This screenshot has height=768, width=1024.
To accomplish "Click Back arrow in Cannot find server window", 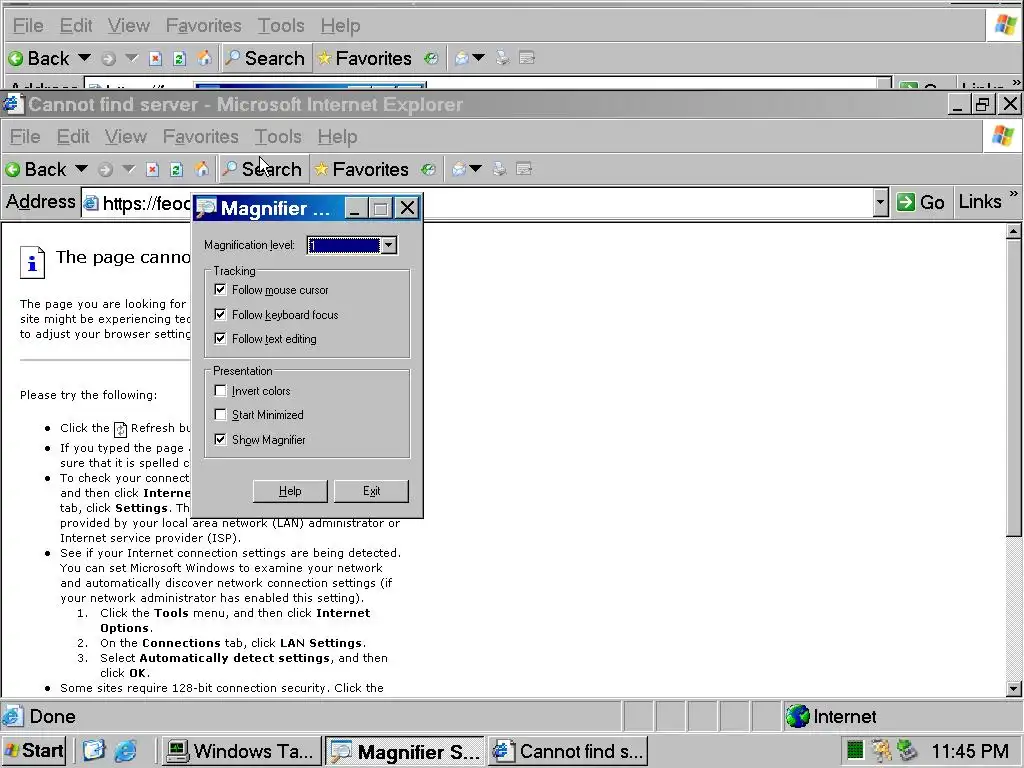I will tap(13, 170).
